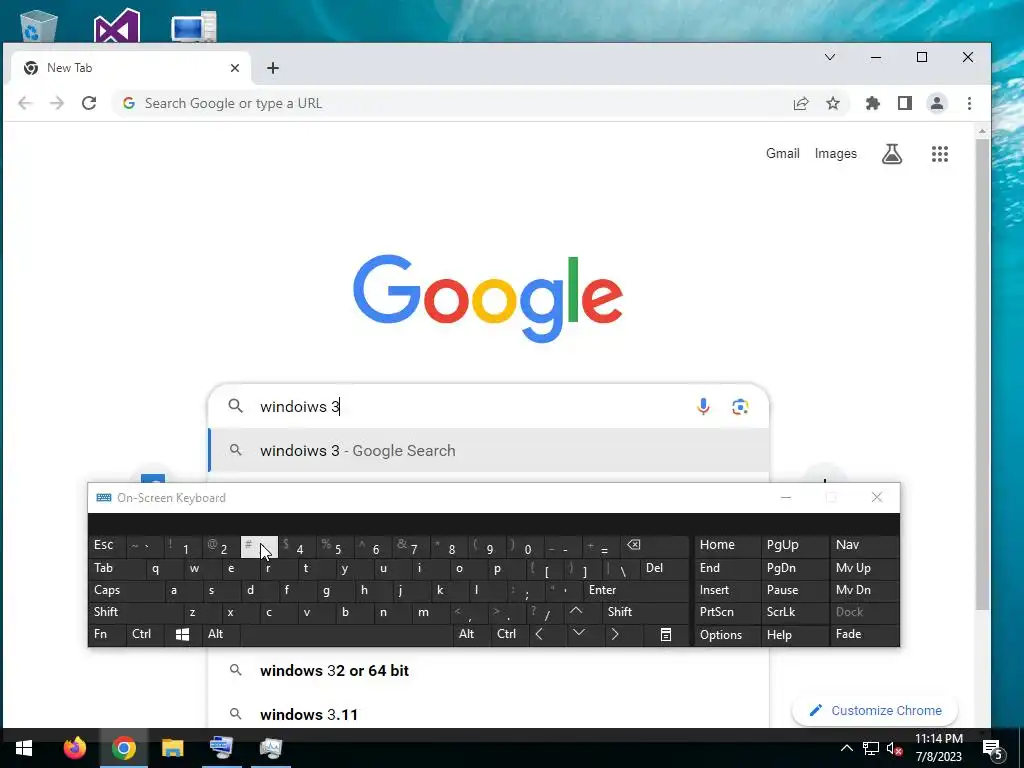1024x768 pixels.
Task: Bookmark this tab with the star icon
Action: coord(833,103)
